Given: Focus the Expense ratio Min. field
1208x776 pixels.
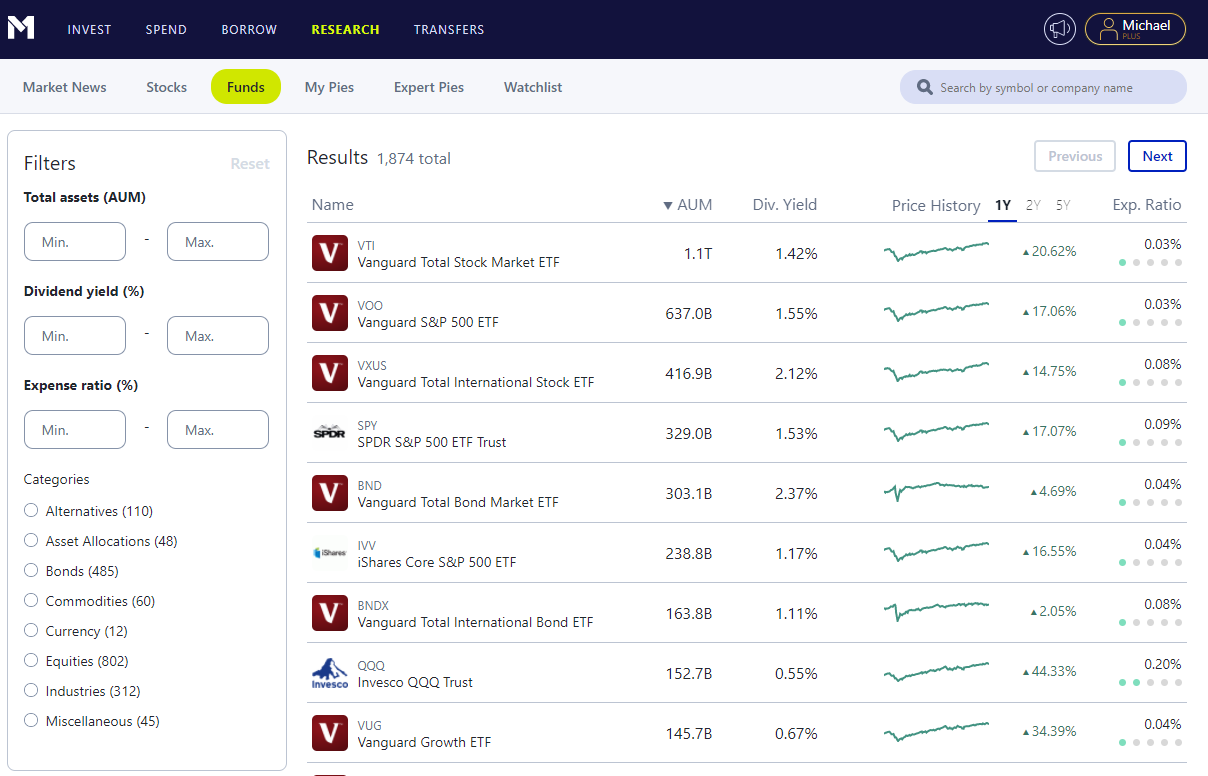Looking at the screenshot, I should click(x=75, y=430).
